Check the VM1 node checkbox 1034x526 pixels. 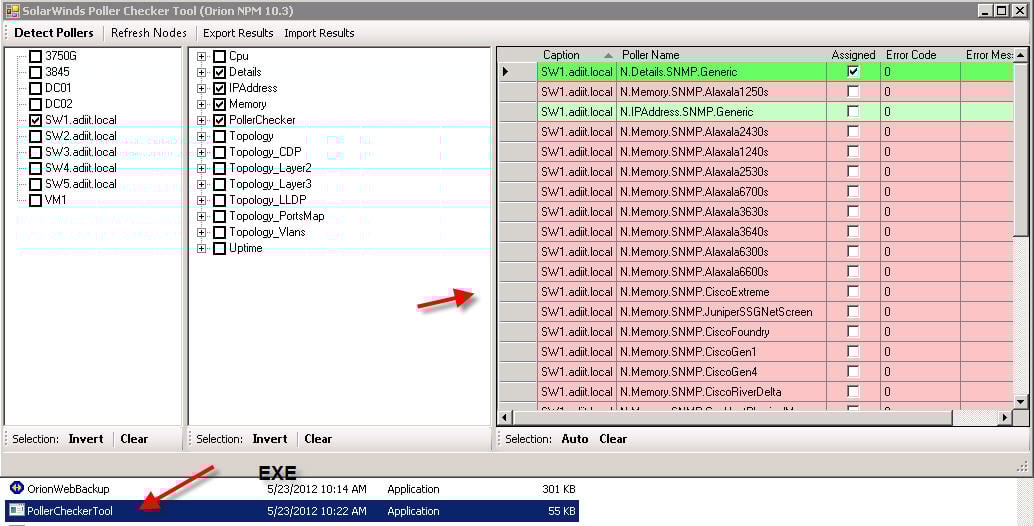click(36, 200)
